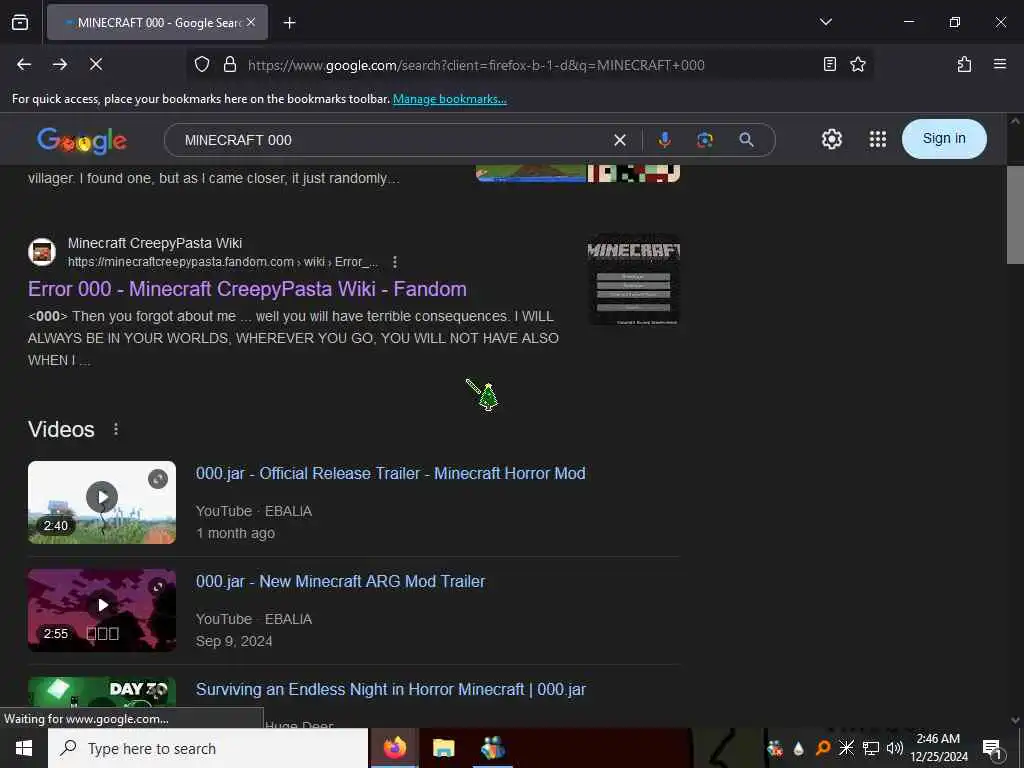This screenshot has width=1024, height=768.
Task: Click the Google search box
Action: (392, 140)
